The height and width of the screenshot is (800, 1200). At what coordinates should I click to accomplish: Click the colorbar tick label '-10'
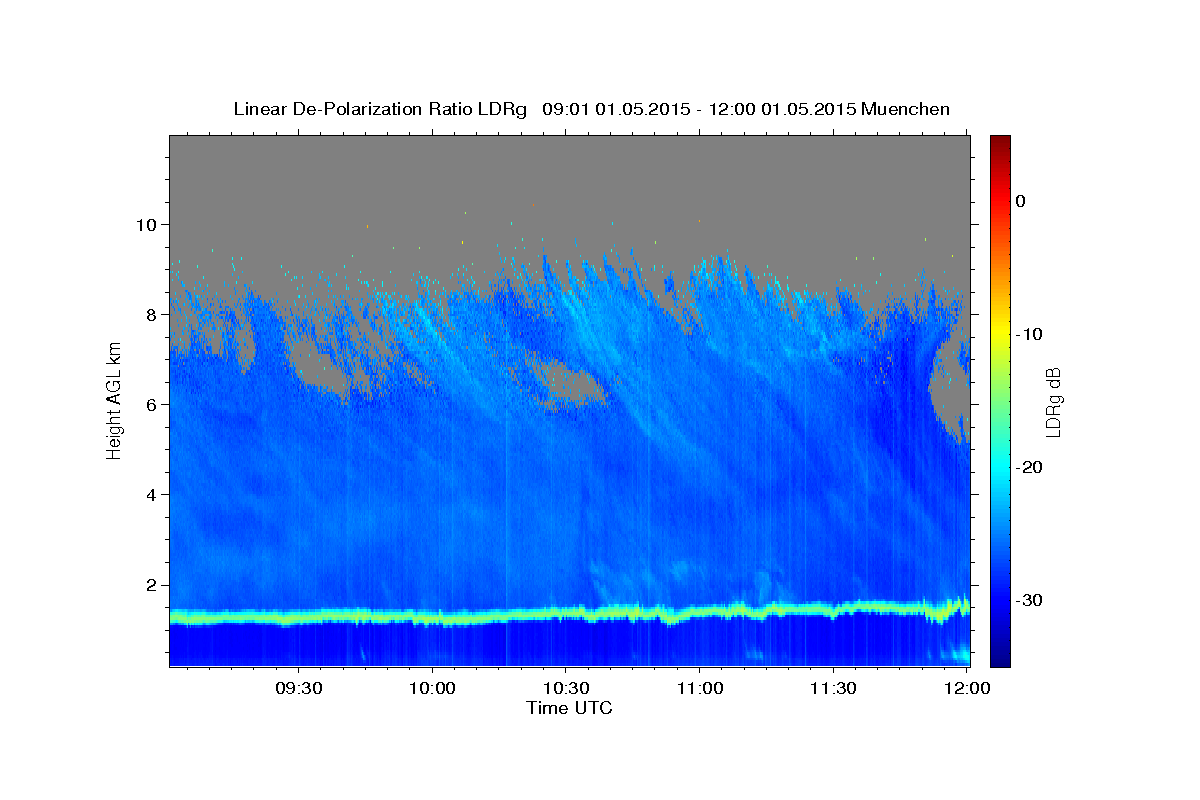[1031, 334]
